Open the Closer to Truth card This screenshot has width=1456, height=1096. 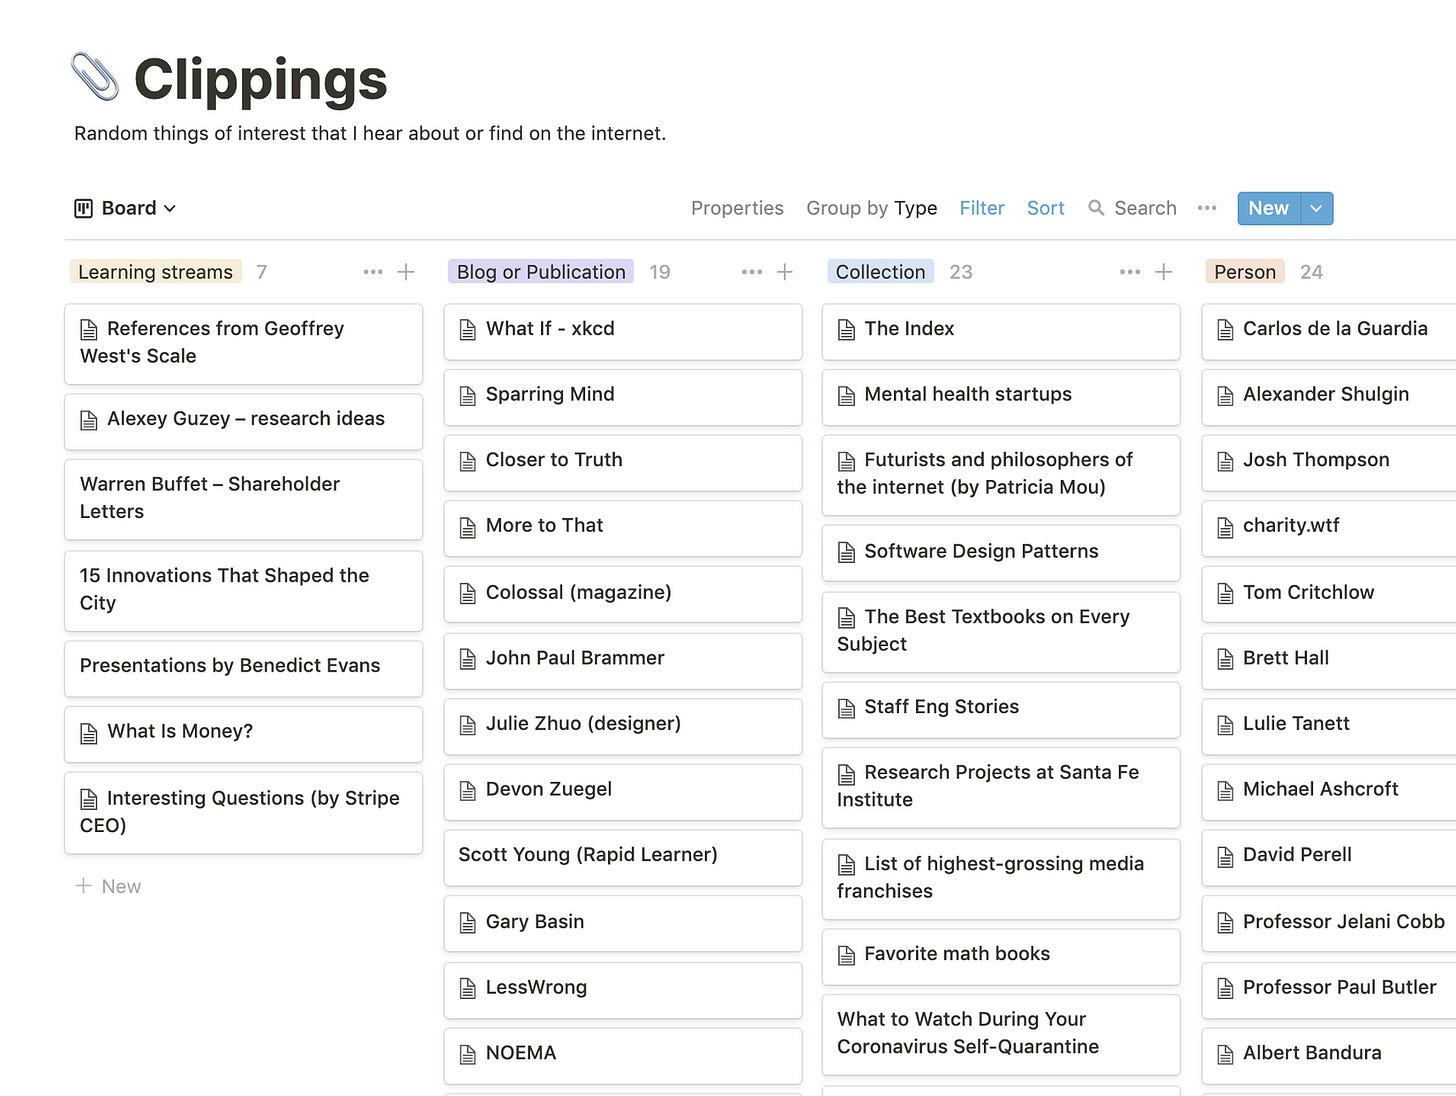[622, 462]
